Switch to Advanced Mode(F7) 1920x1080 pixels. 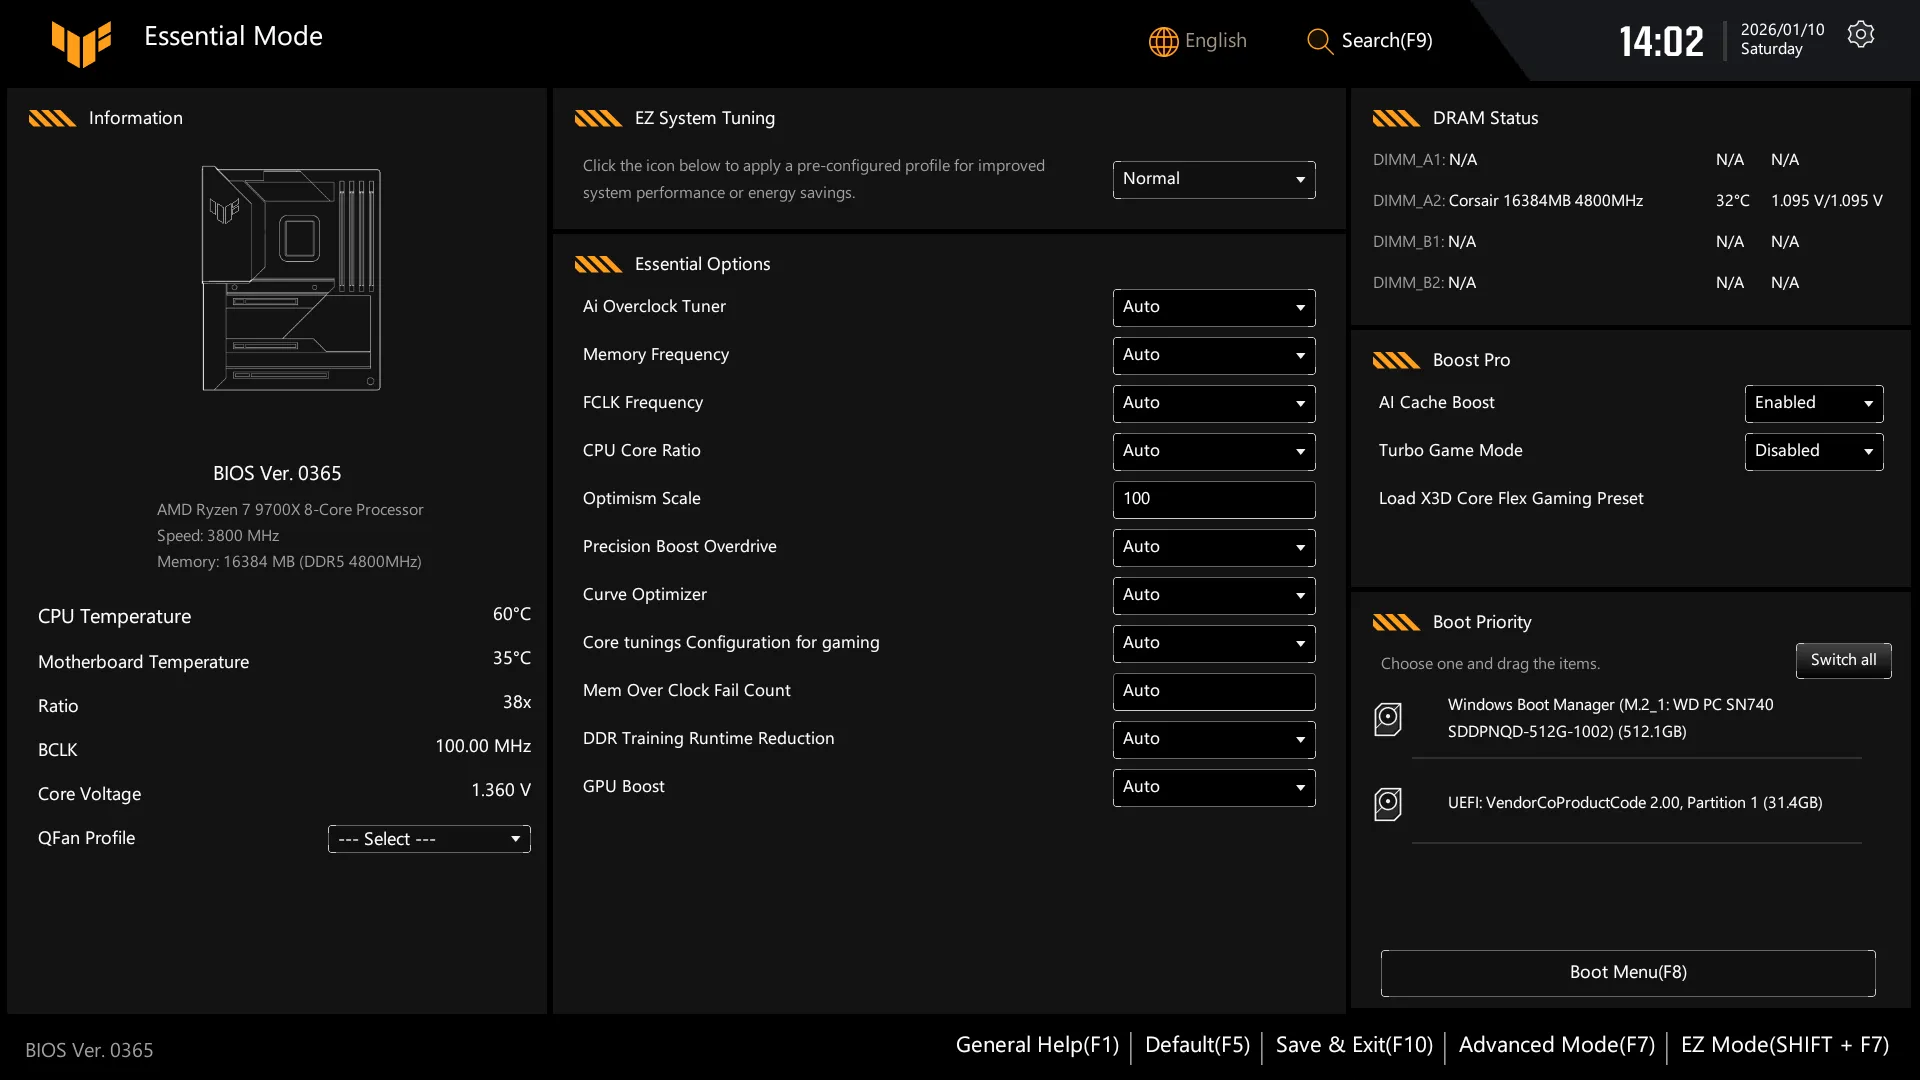click(1557, 1045)
